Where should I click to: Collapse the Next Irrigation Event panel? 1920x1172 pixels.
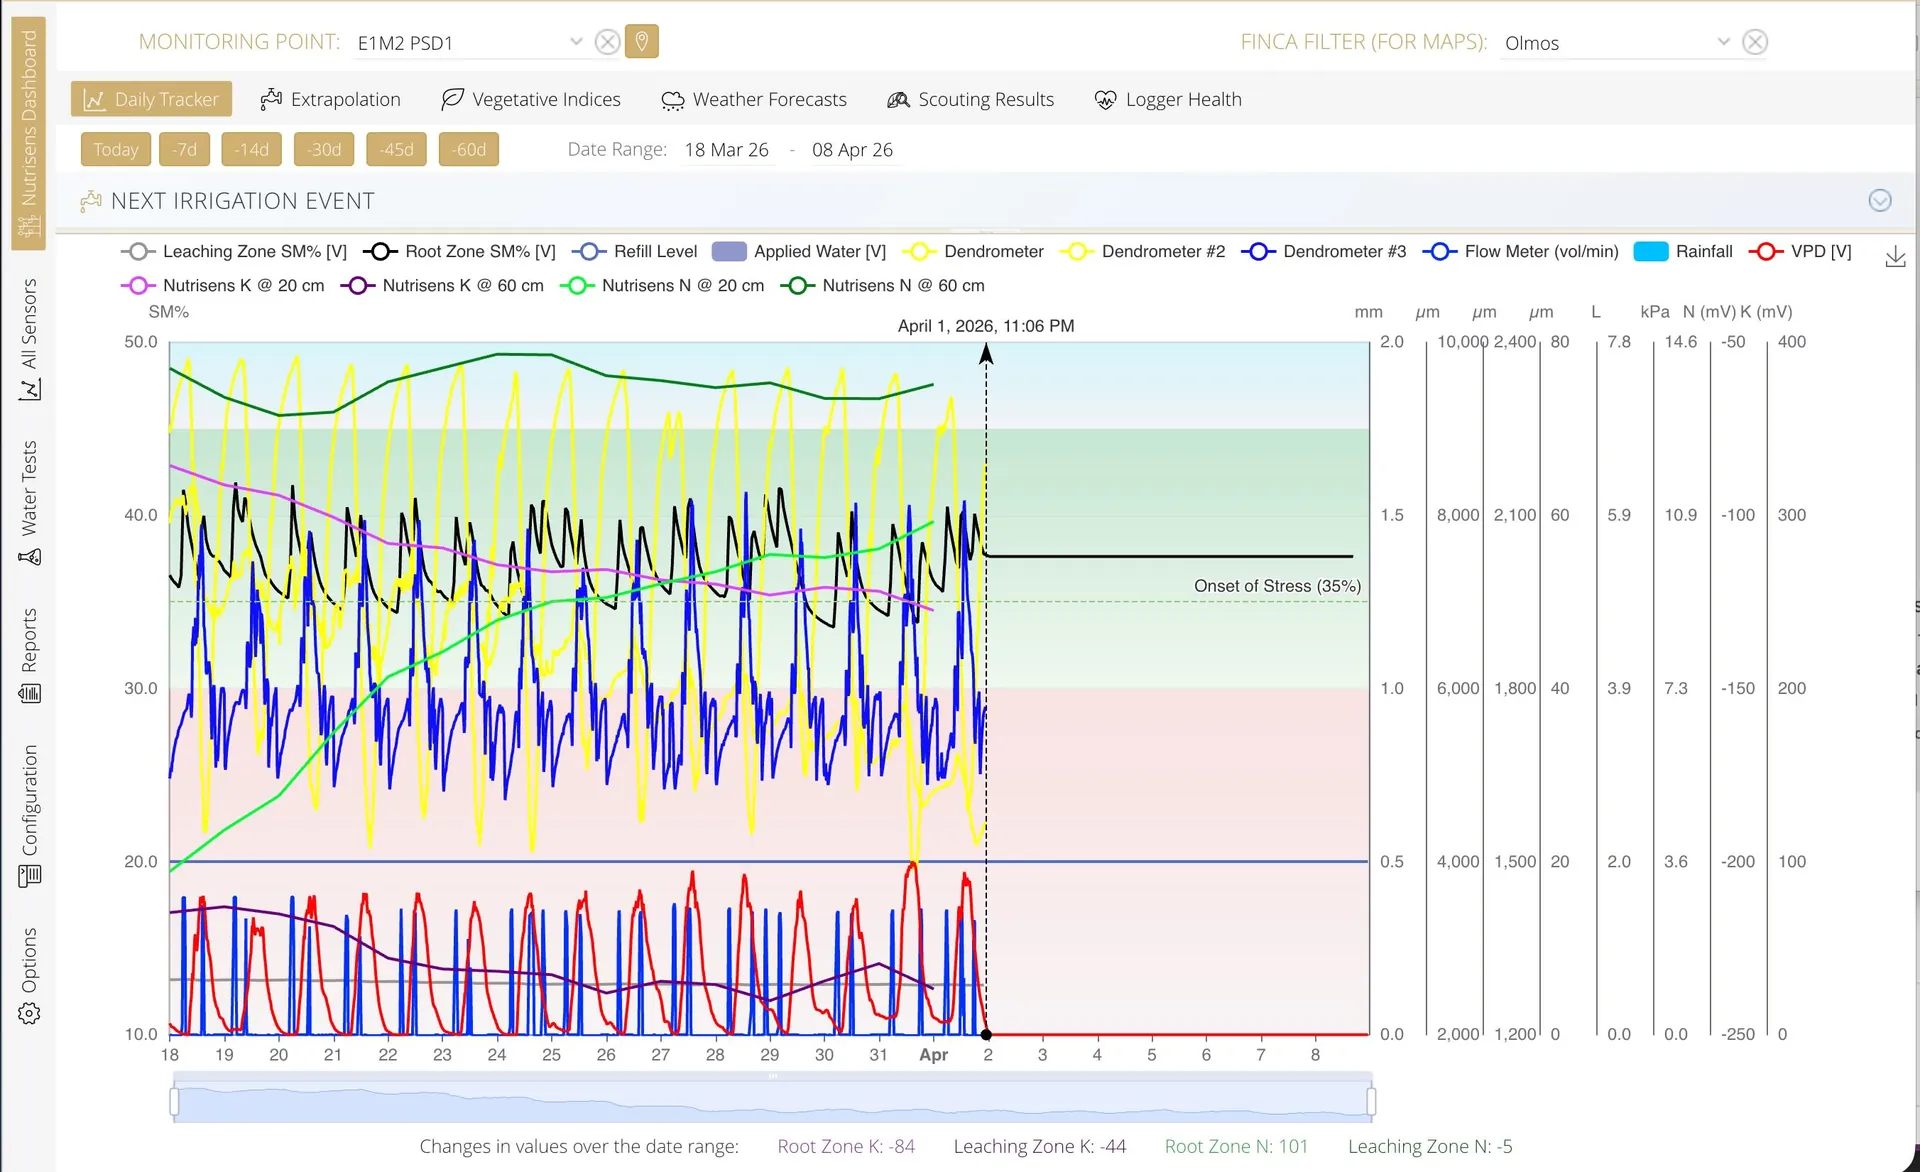pyautogui.click(x=1880, y=201)
